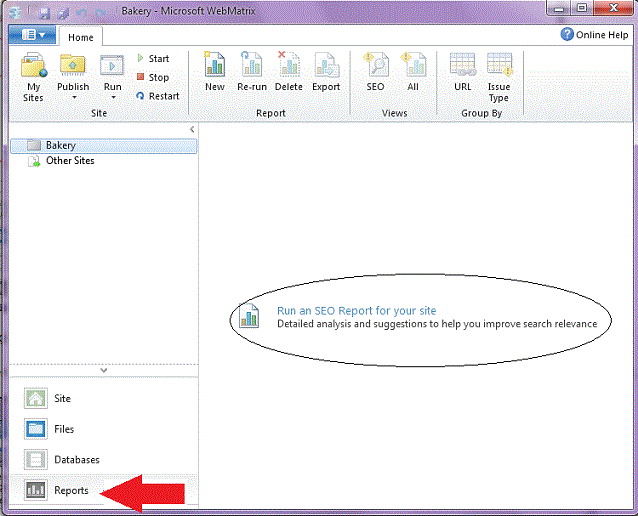
Task: Click the Redo icon in quick access toolbar
Action: tap(101, 14)
